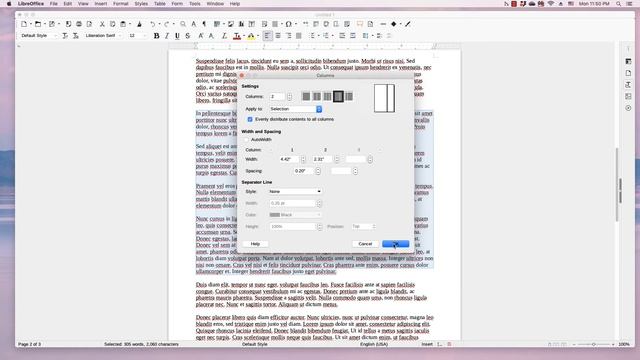Image resolution: width=640 pixels, height=360 pixels.
Task: Open sidebar Navigator compass icon
Action: coord(628,108)
